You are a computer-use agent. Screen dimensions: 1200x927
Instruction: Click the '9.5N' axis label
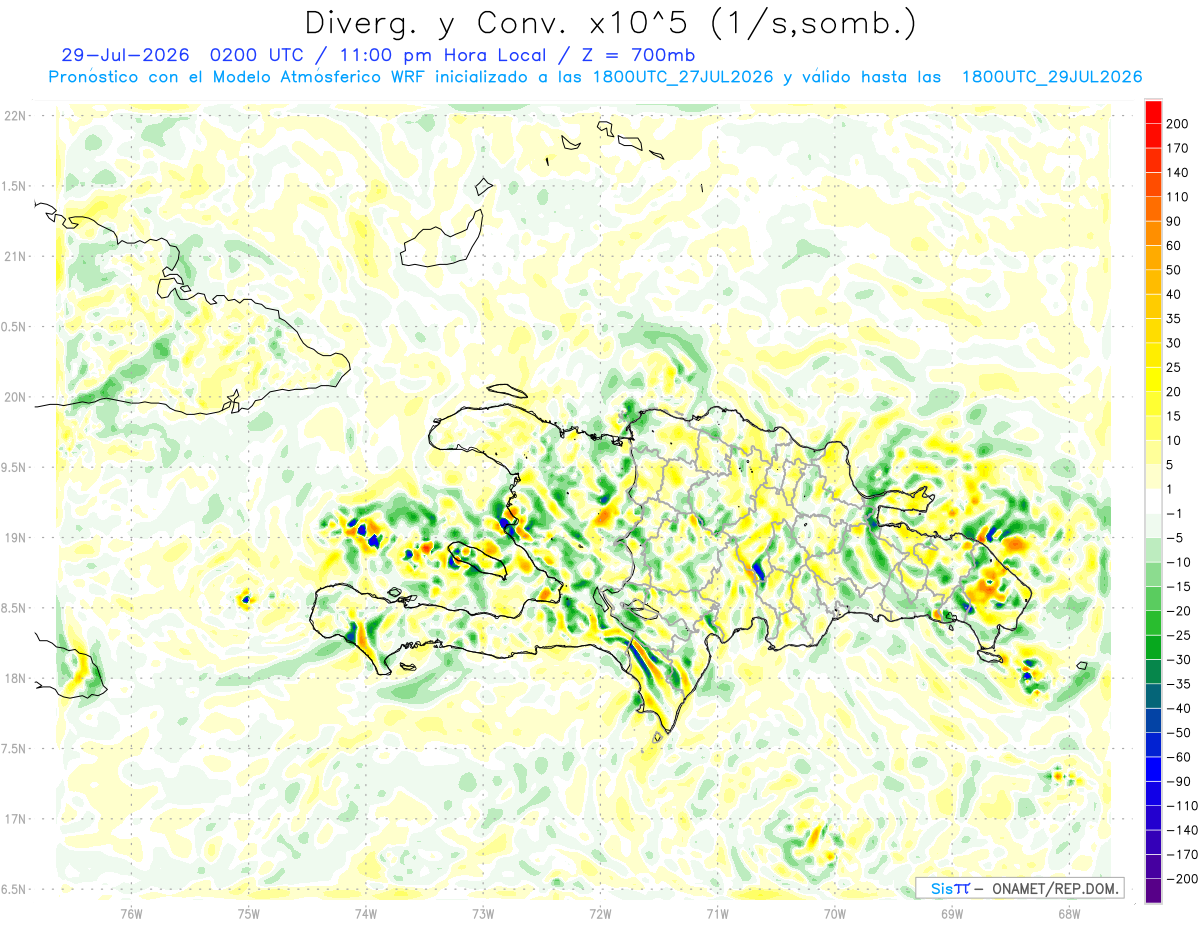(x=14, y=467)
